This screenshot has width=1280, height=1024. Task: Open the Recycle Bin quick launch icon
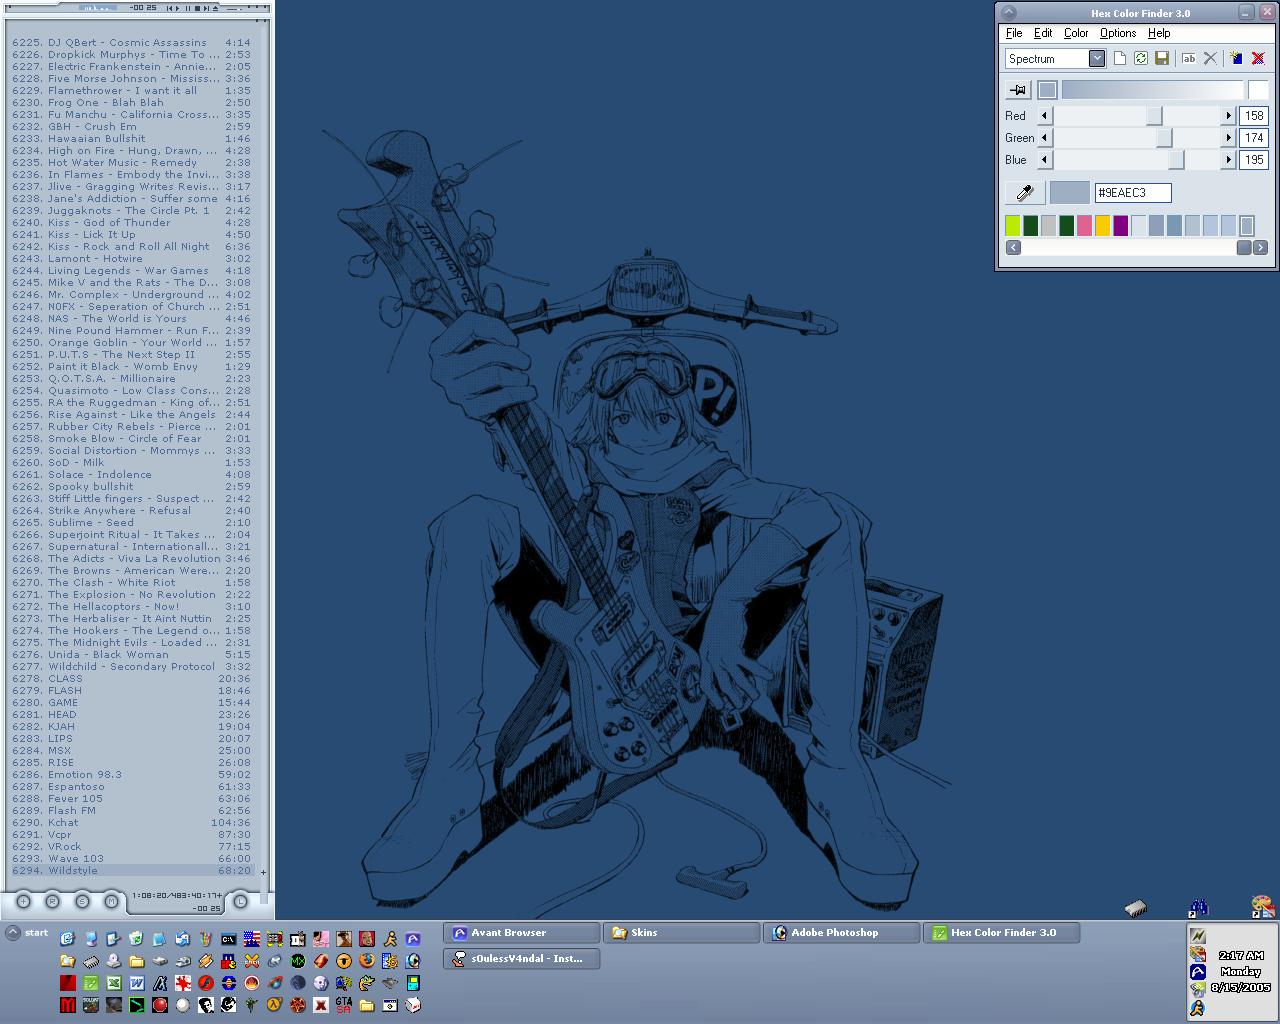[x=136, y=938]
